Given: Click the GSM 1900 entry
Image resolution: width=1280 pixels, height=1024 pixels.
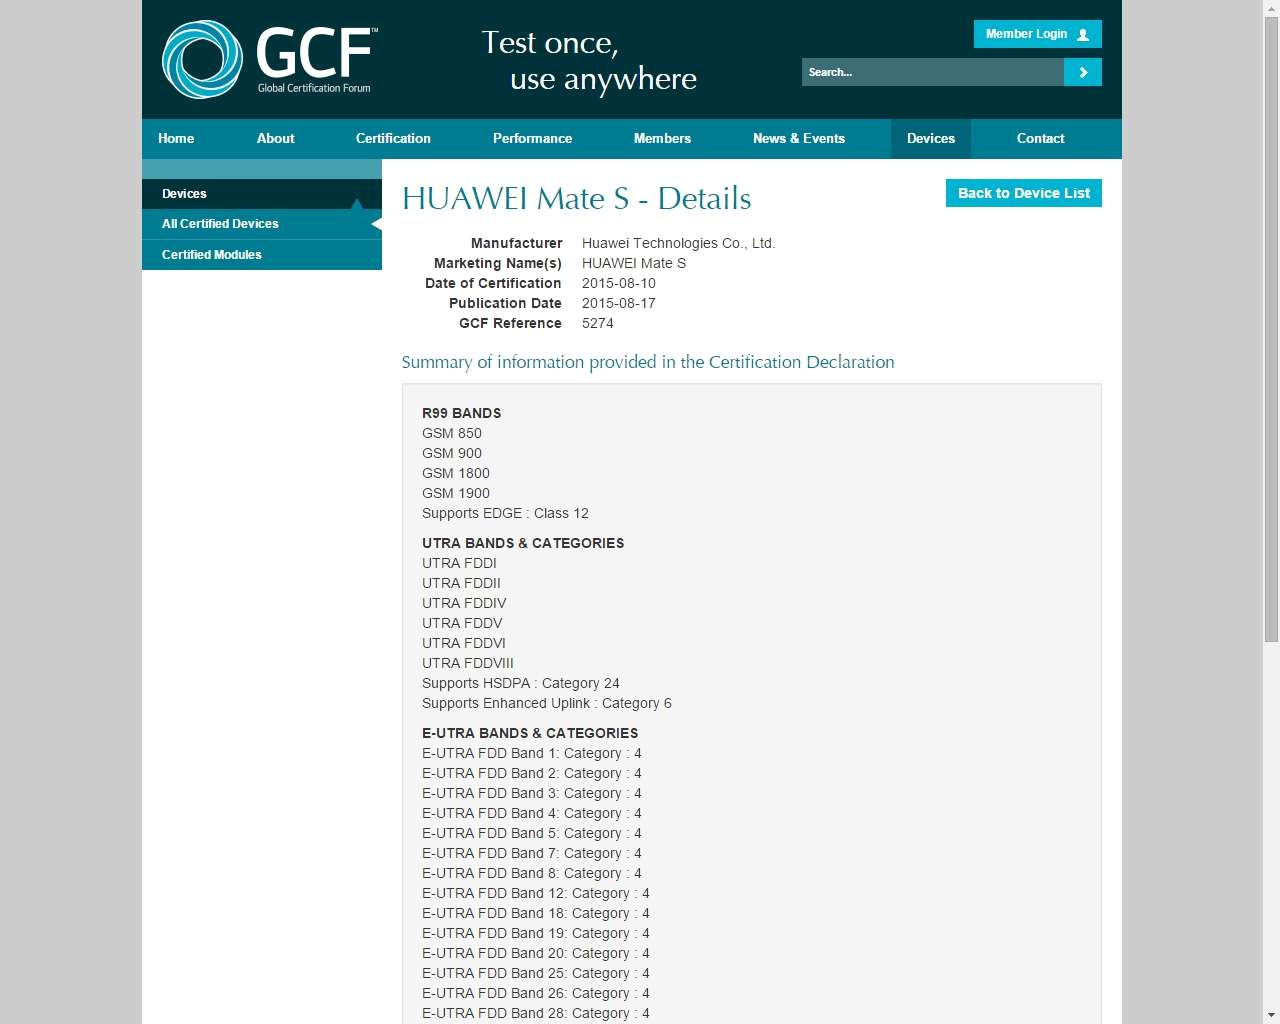Looking at the screenshot, I should (x=456, y=493).
